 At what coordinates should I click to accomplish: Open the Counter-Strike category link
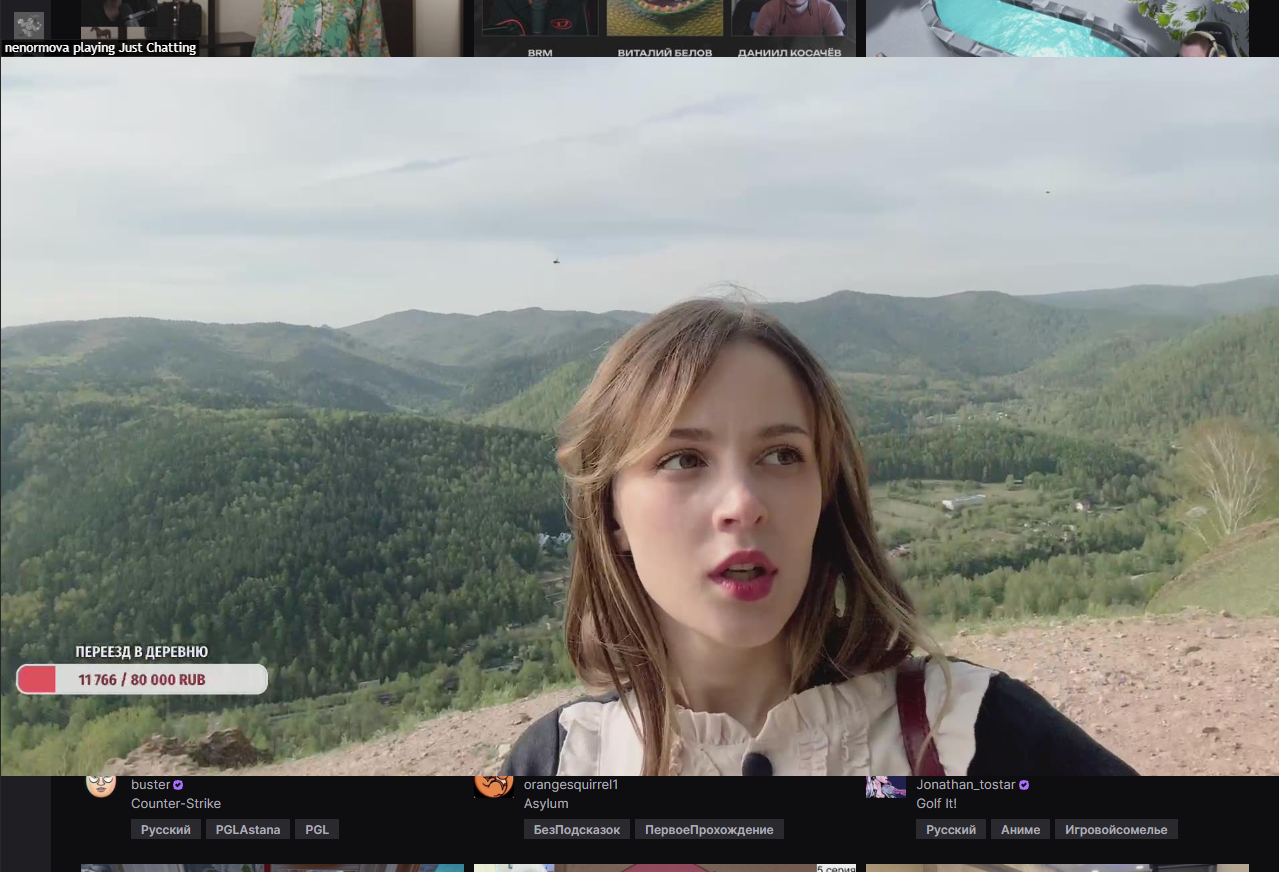point(176,804)
